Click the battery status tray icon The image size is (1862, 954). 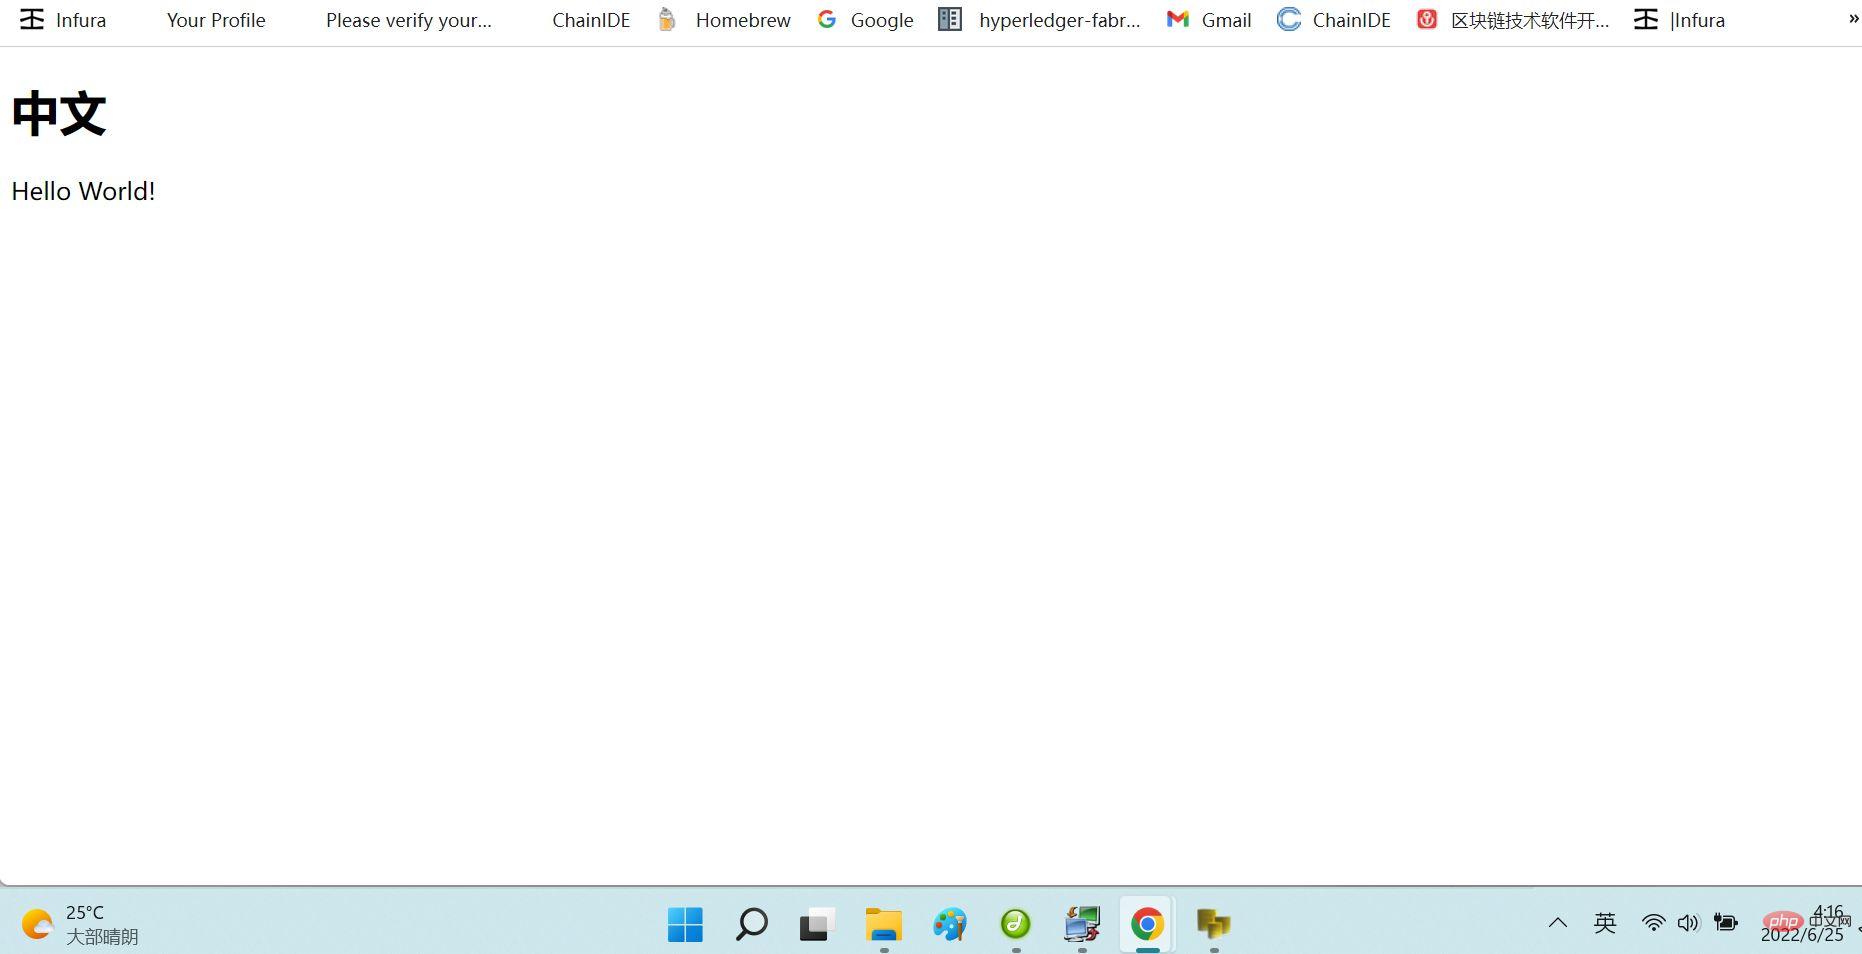[x=1726, y=923]
